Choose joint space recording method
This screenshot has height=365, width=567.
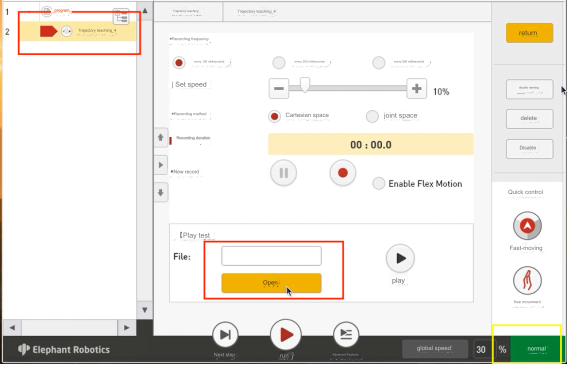tap(372, 116)
